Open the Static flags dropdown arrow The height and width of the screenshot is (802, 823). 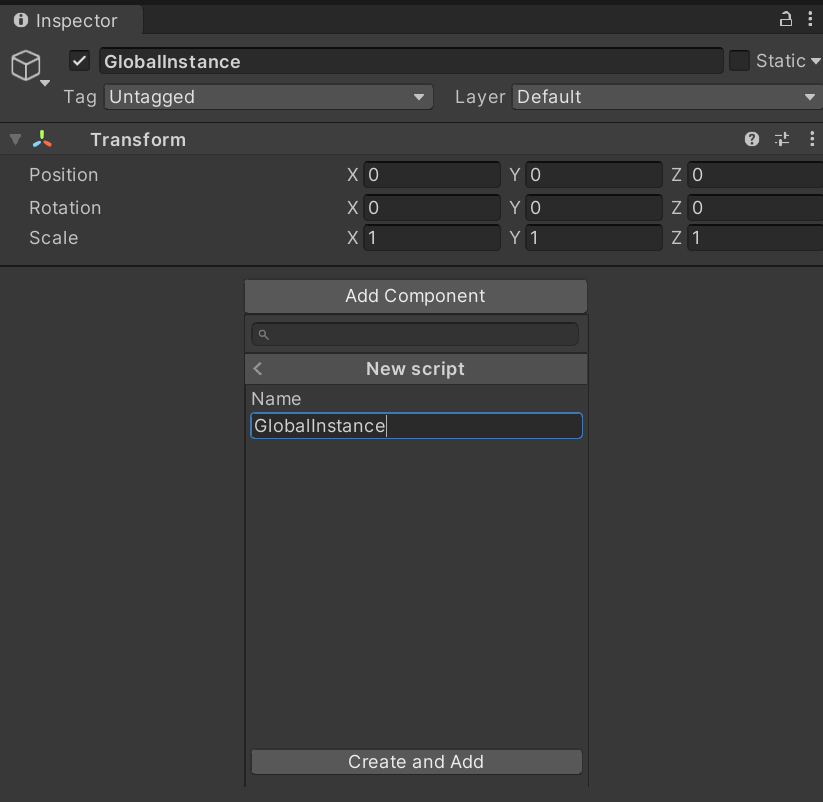[x=816, y=61]
